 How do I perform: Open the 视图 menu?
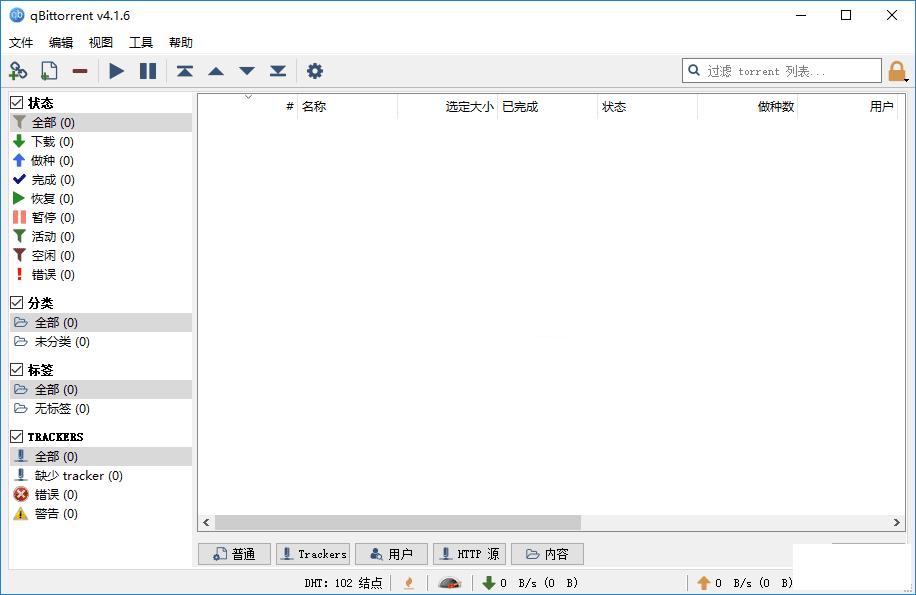(x=100, y=43)
